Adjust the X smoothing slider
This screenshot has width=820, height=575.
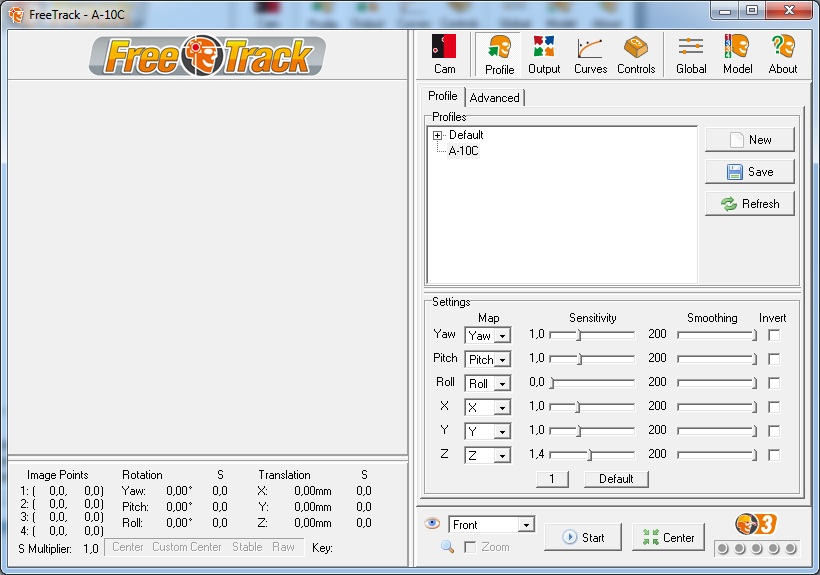pyautogui.click(x=716, y=407)
